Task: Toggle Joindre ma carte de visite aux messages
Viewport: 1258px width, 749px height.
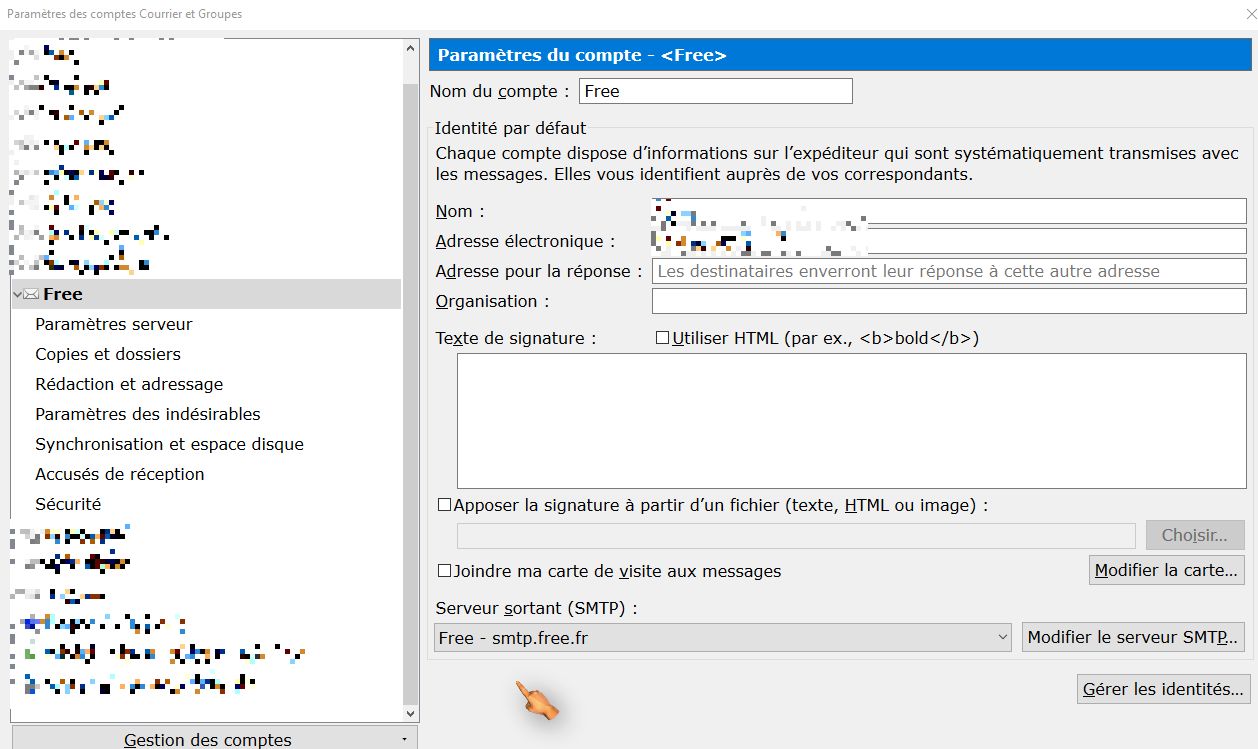Action: click(x=445, y=571)
